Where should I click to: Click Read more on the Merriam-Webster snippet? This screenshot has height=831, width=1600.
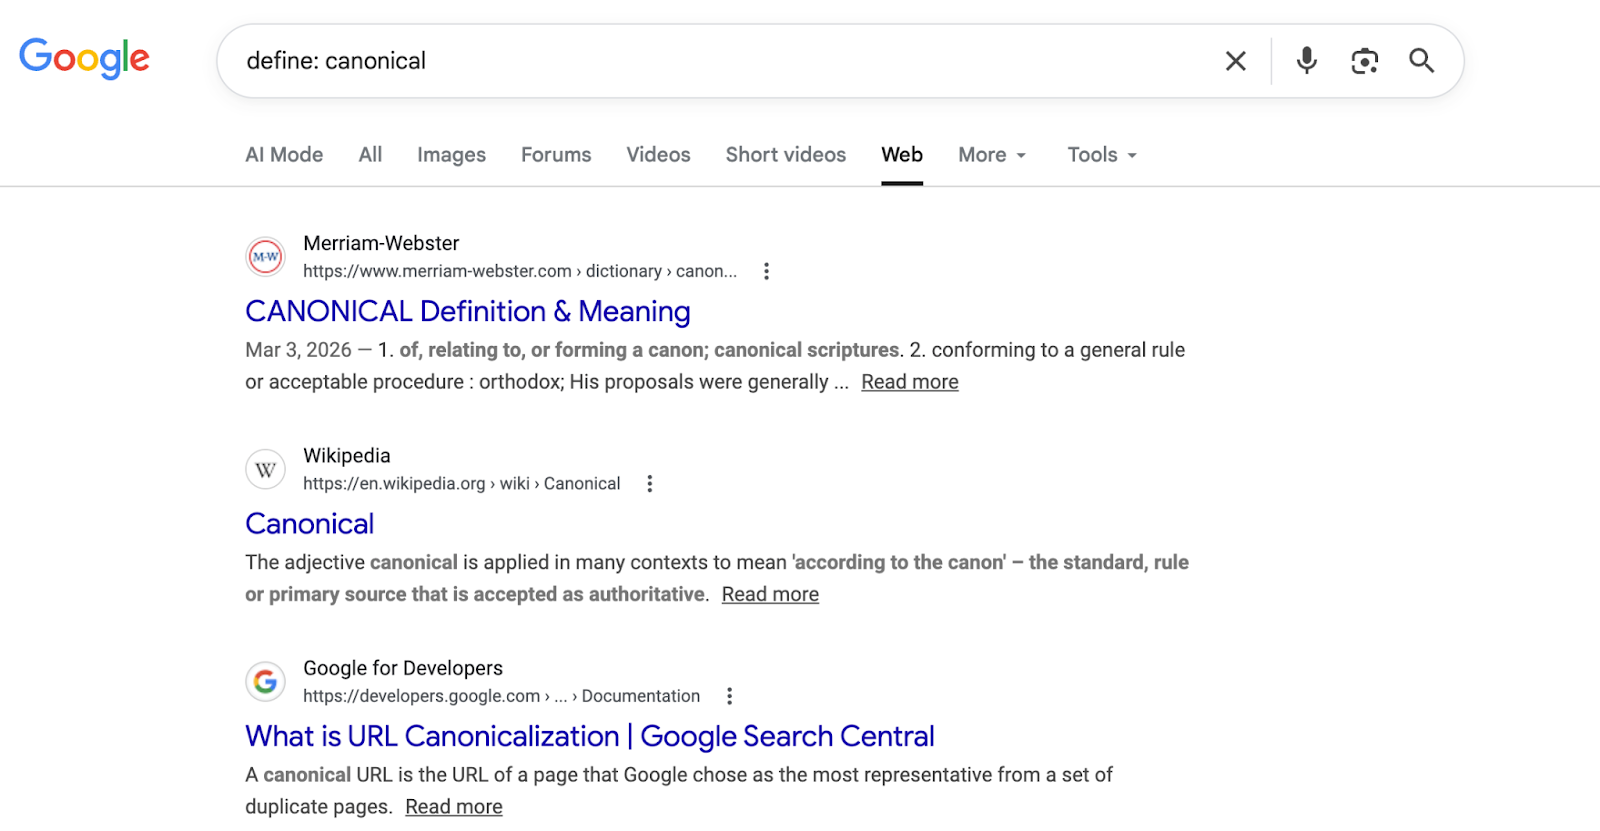(x=910, y=382)
